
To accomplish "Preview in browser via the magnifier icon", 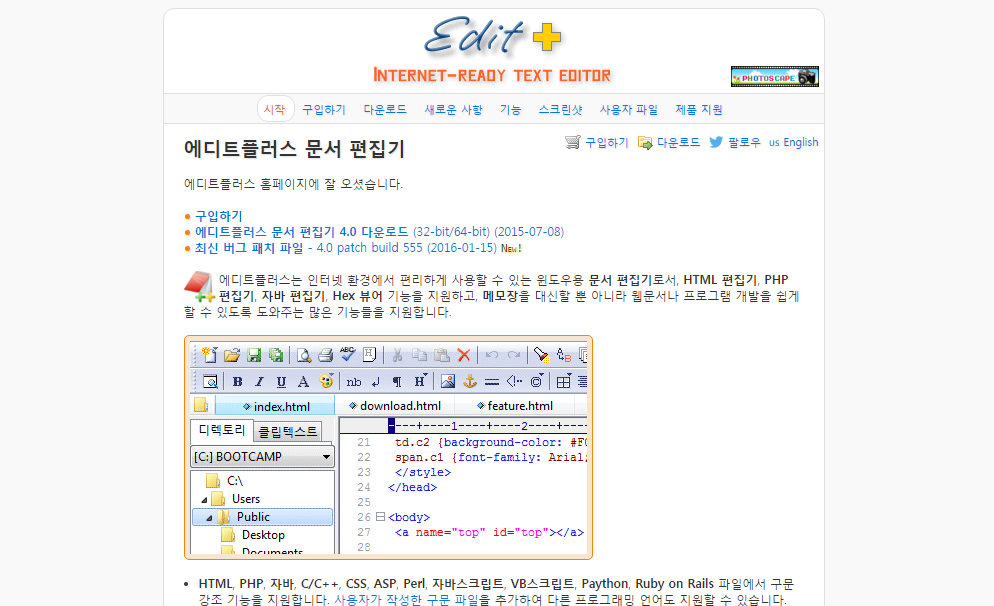I will coord(211,381).
